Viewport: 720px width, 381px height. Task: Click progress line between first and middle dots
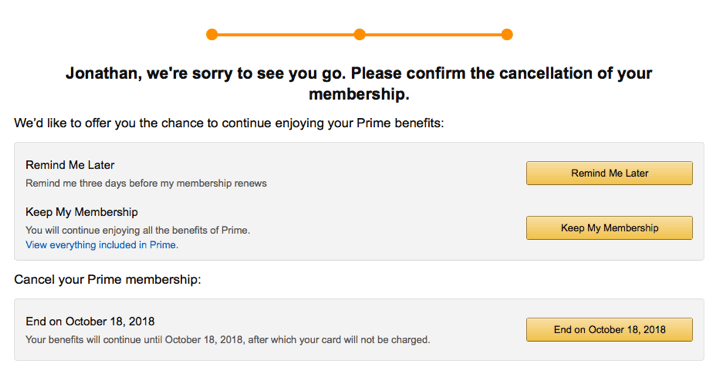pos(286,34)
